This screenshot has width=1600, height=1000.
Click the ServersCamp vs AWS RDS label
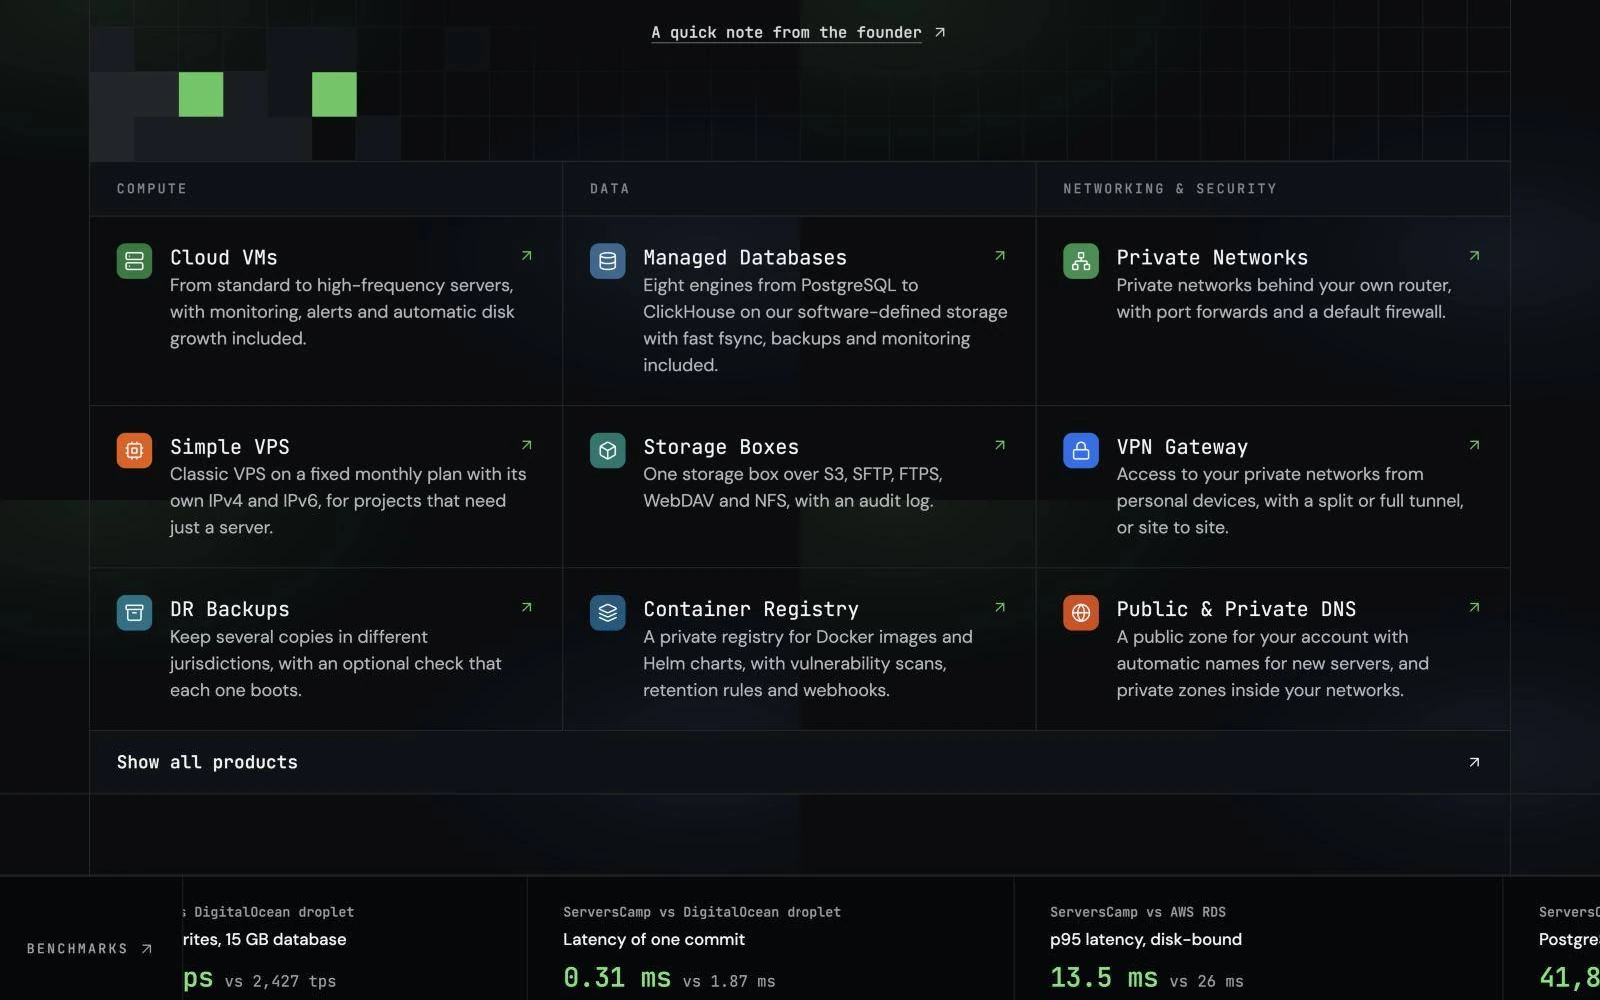pyautogui.click(x=1138, y=912)
